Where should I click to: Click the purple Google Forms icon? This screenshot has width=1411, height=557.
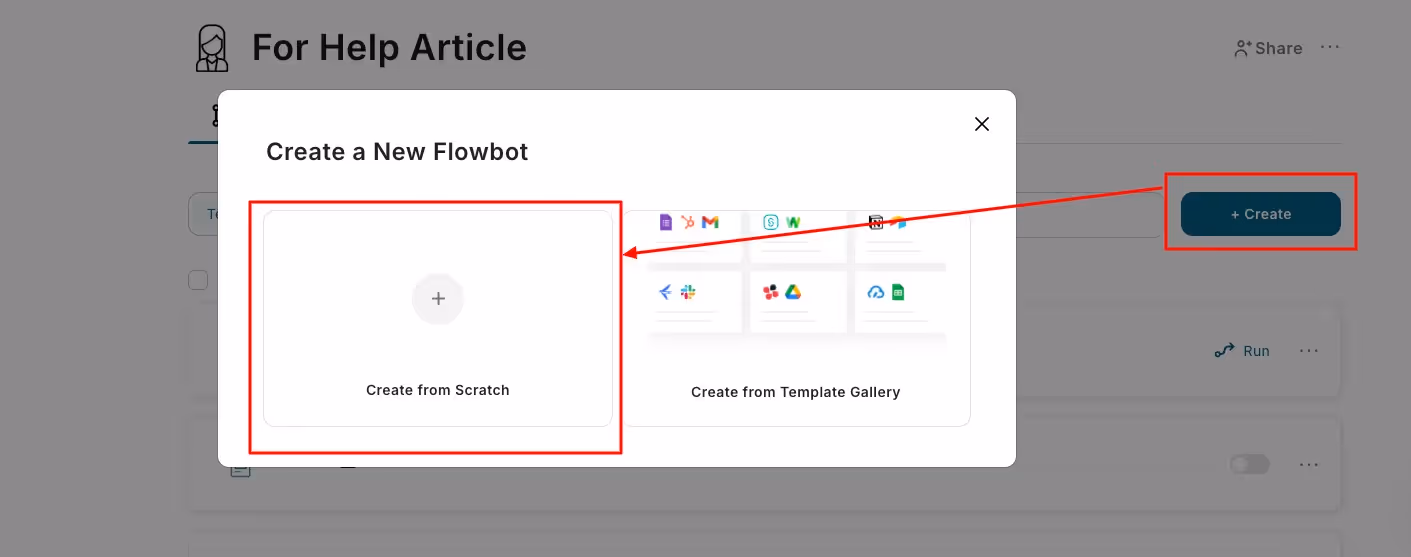[666, 222]
